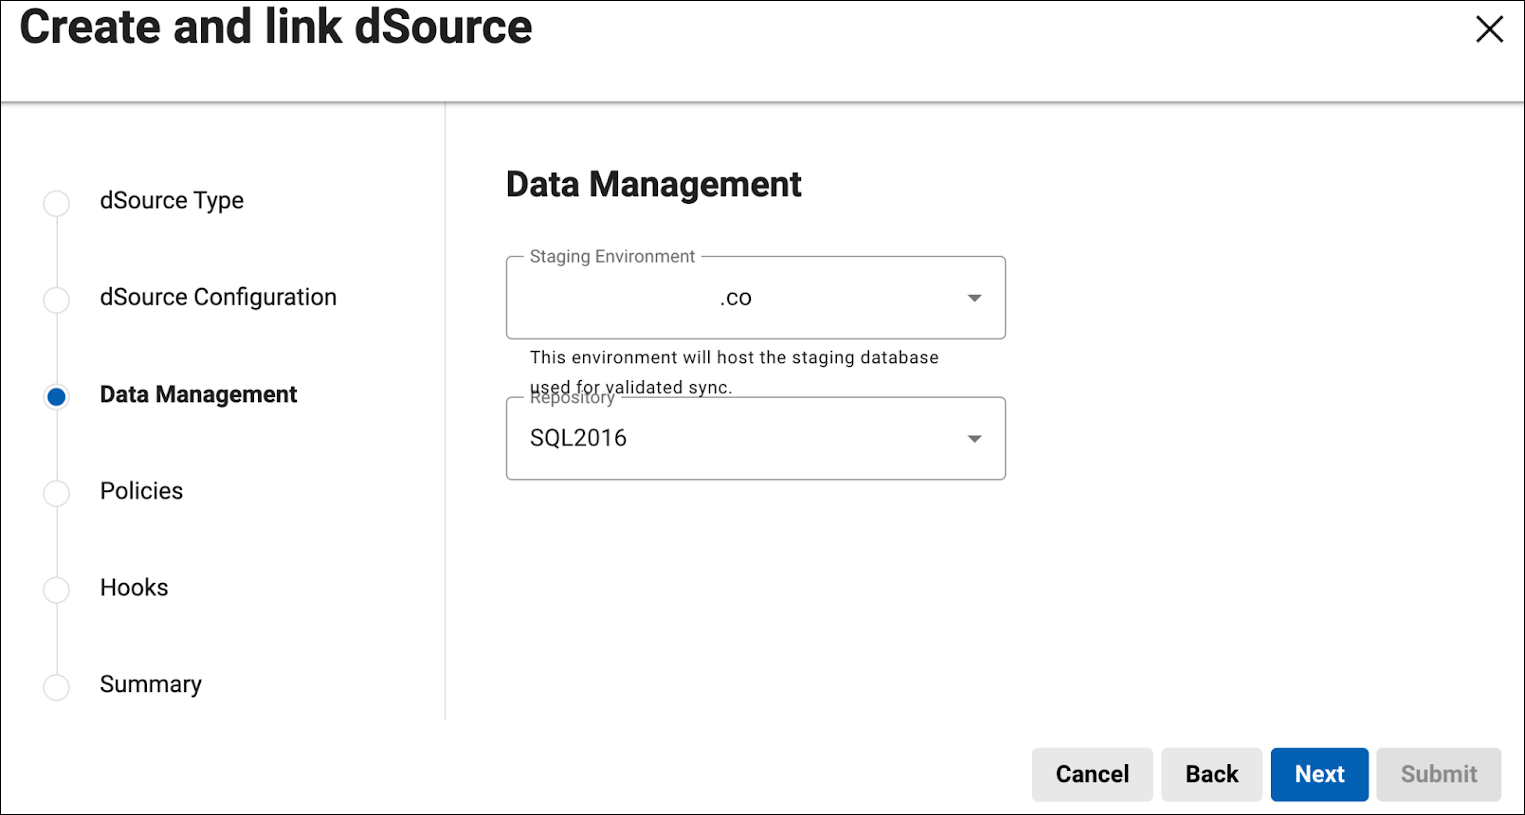Click the Staging Environment field value
Screen dimensions: 1525x815
(x=735, y=298)
